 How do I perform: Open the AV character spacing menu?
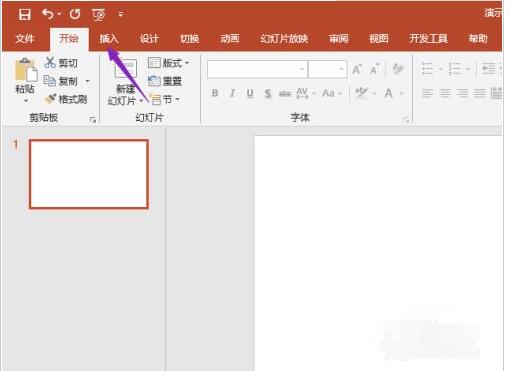(305, 93)
